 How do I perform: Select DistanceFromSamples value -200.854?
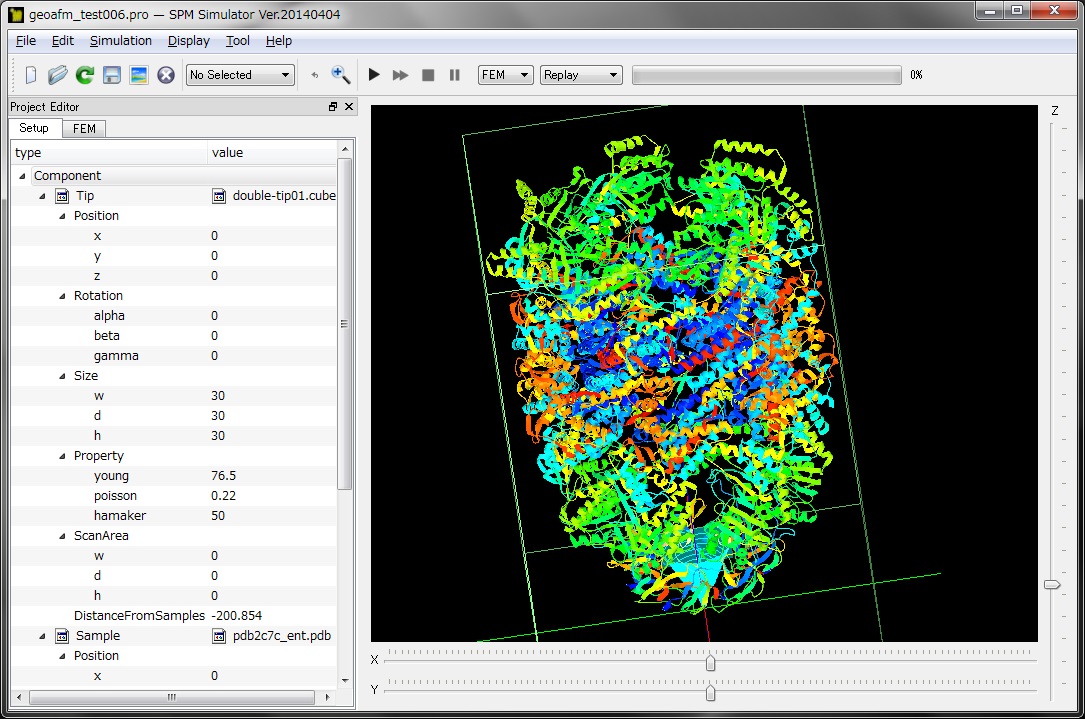237,616
